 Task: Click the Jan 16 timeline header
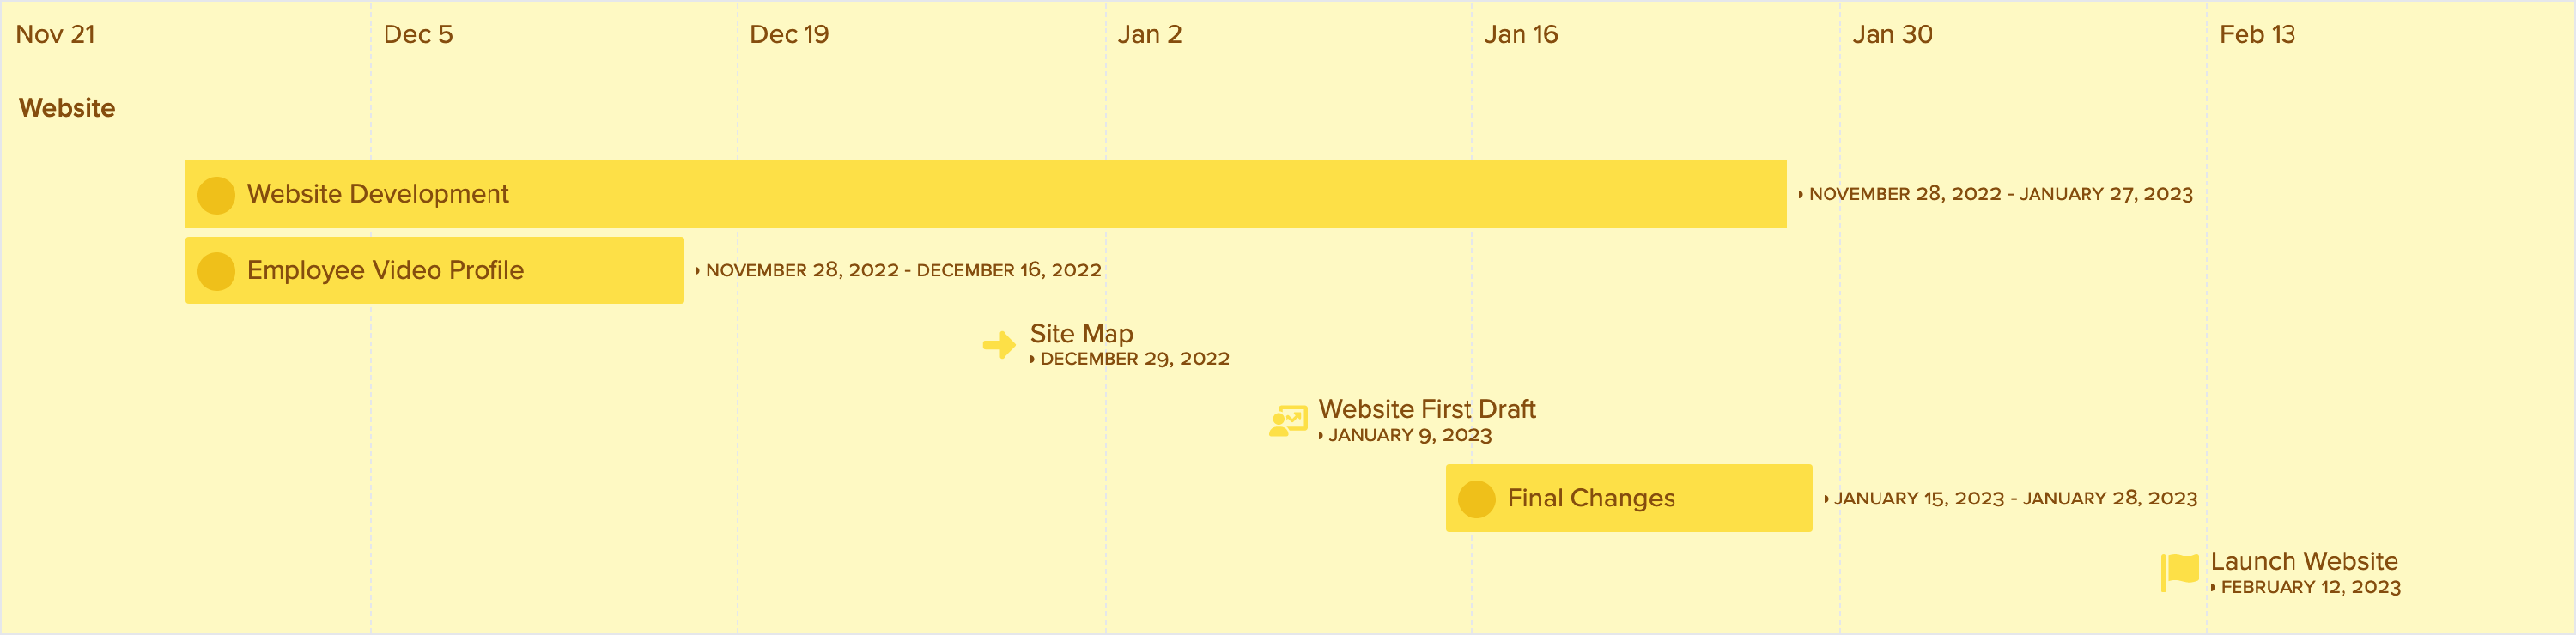coord(1520,34)
